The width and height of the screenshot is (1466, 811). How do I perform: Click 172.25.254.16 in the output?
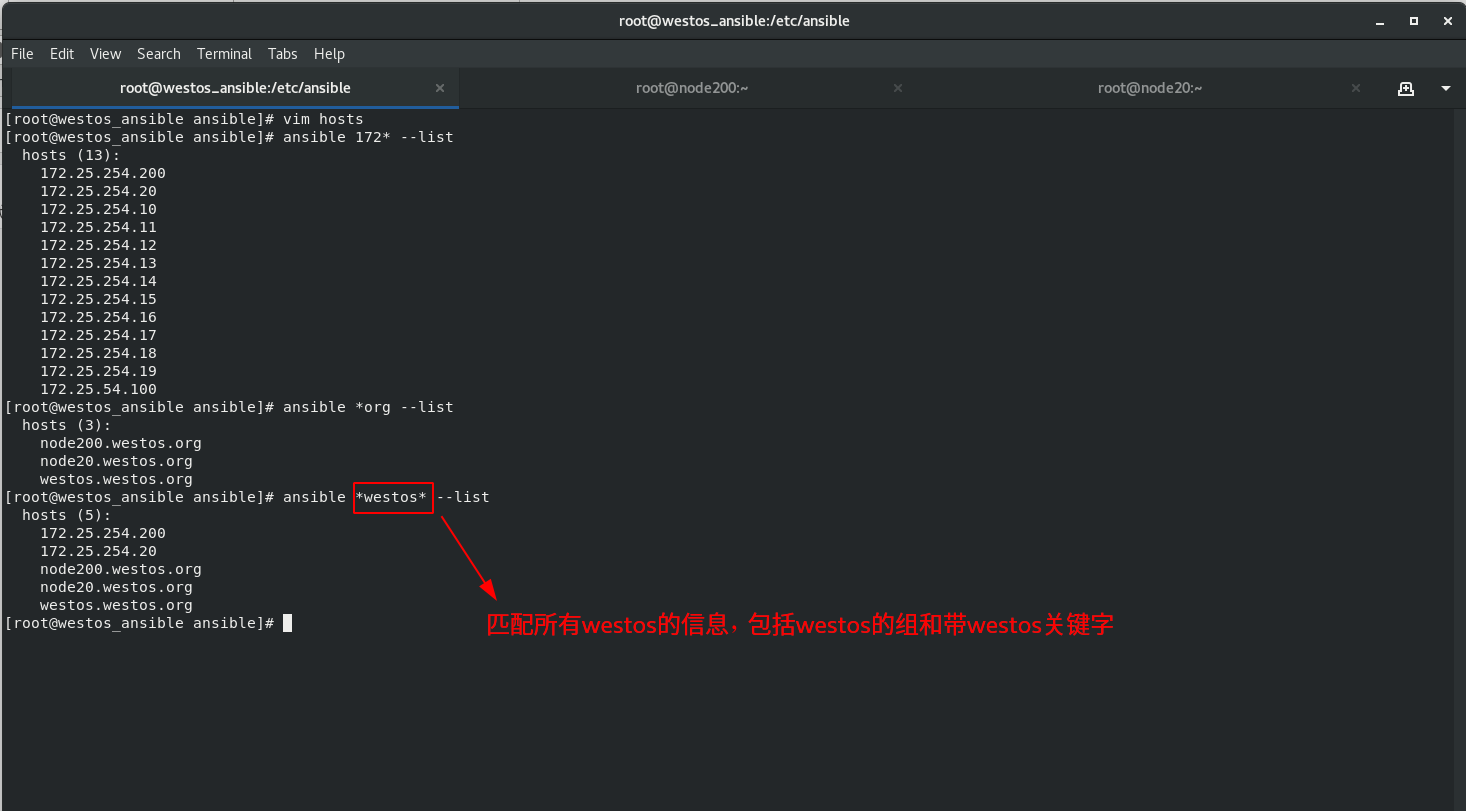pyautogui.click(x=98, y=317)
